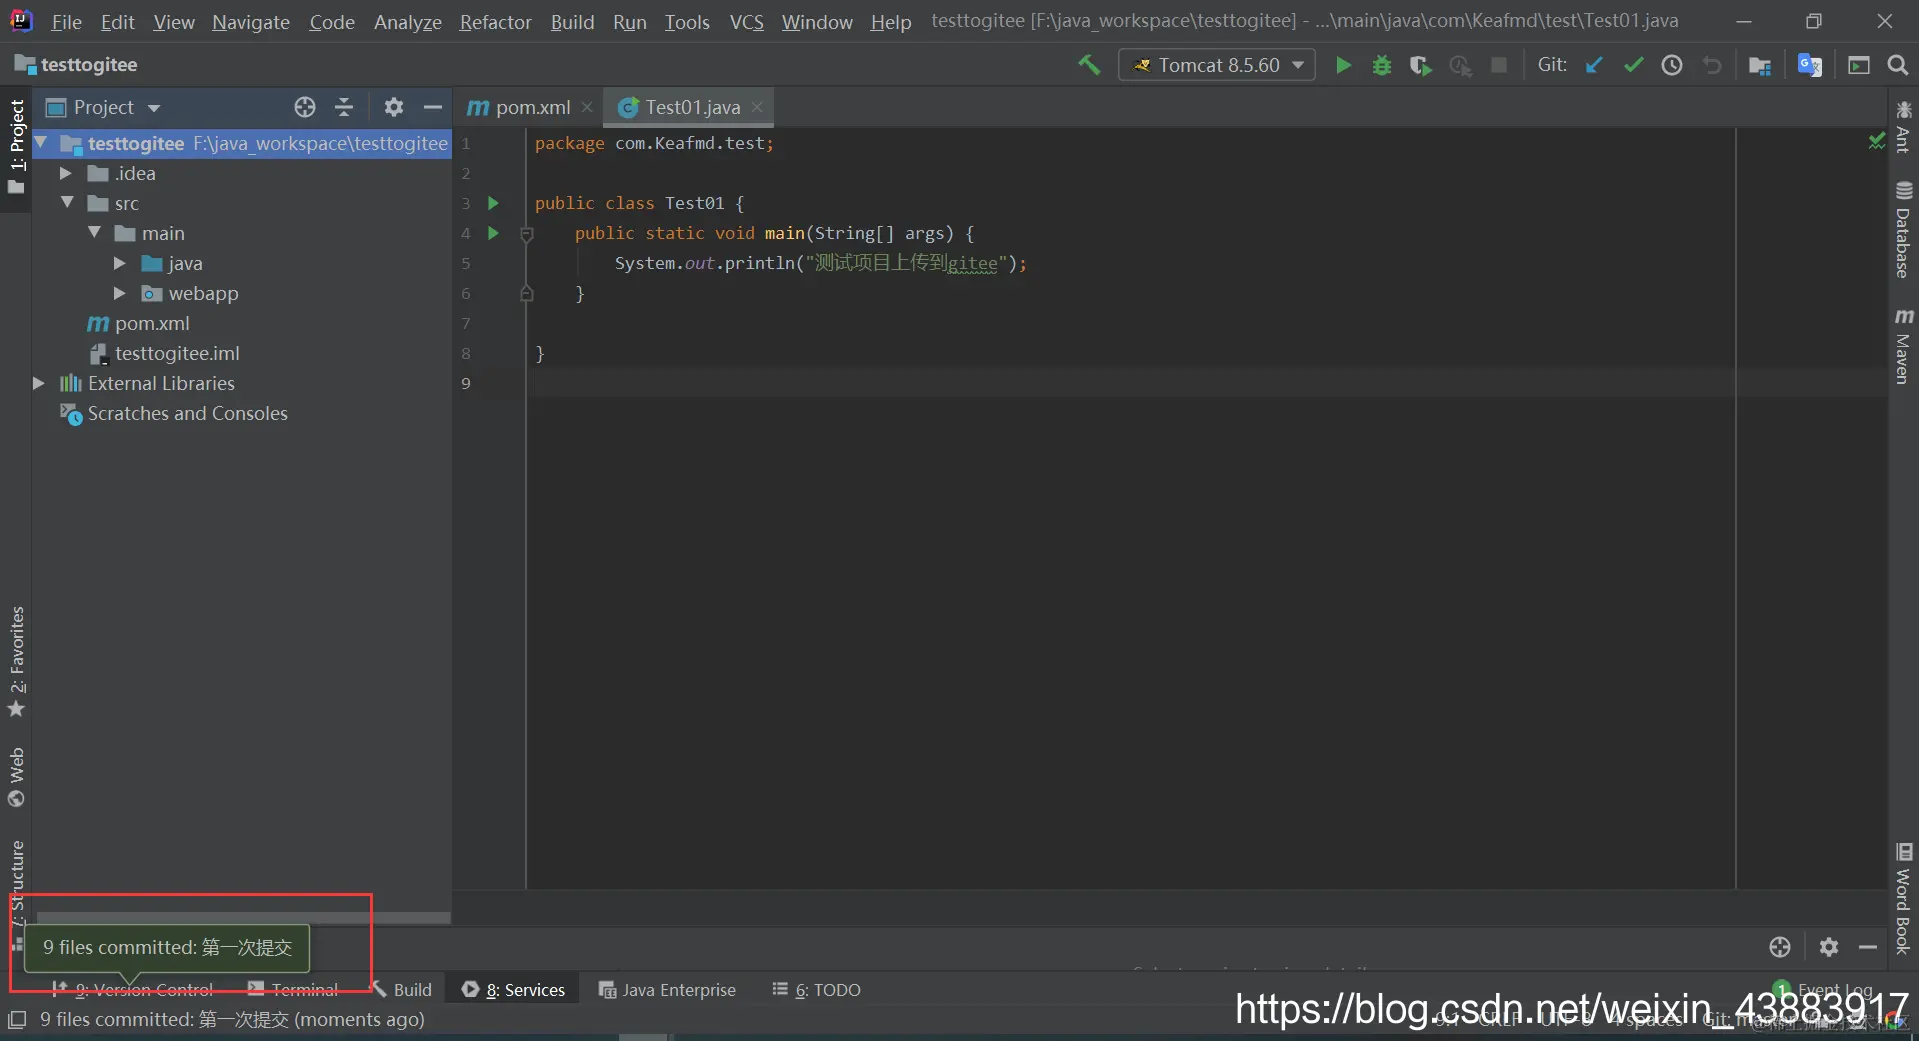Open the Build tool window tab
Image resolution: width=1919 pixels, height=1041 pixels.
(x=403, y=990)
